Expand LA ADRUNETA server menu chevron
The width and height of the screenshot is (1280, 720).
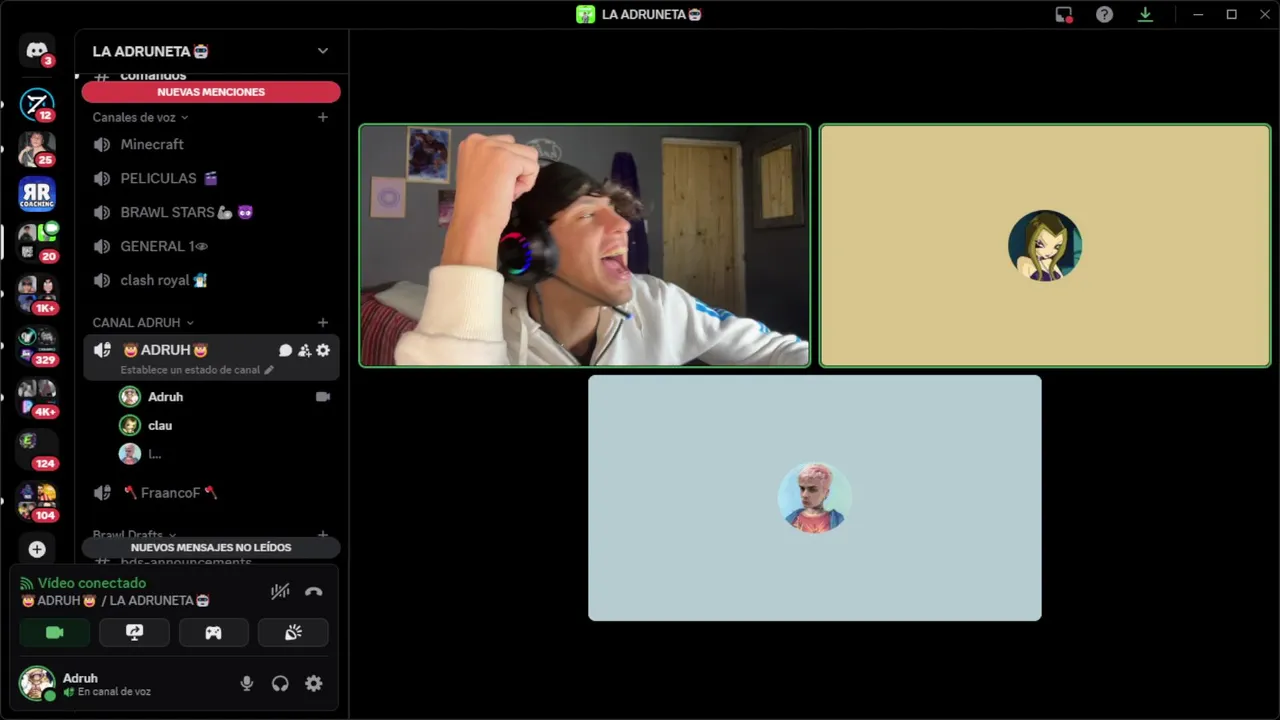322,51
